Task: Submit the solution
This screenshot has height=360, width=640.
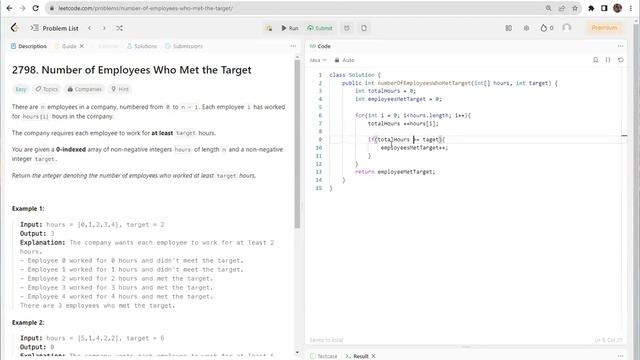Action: [320, 28]
